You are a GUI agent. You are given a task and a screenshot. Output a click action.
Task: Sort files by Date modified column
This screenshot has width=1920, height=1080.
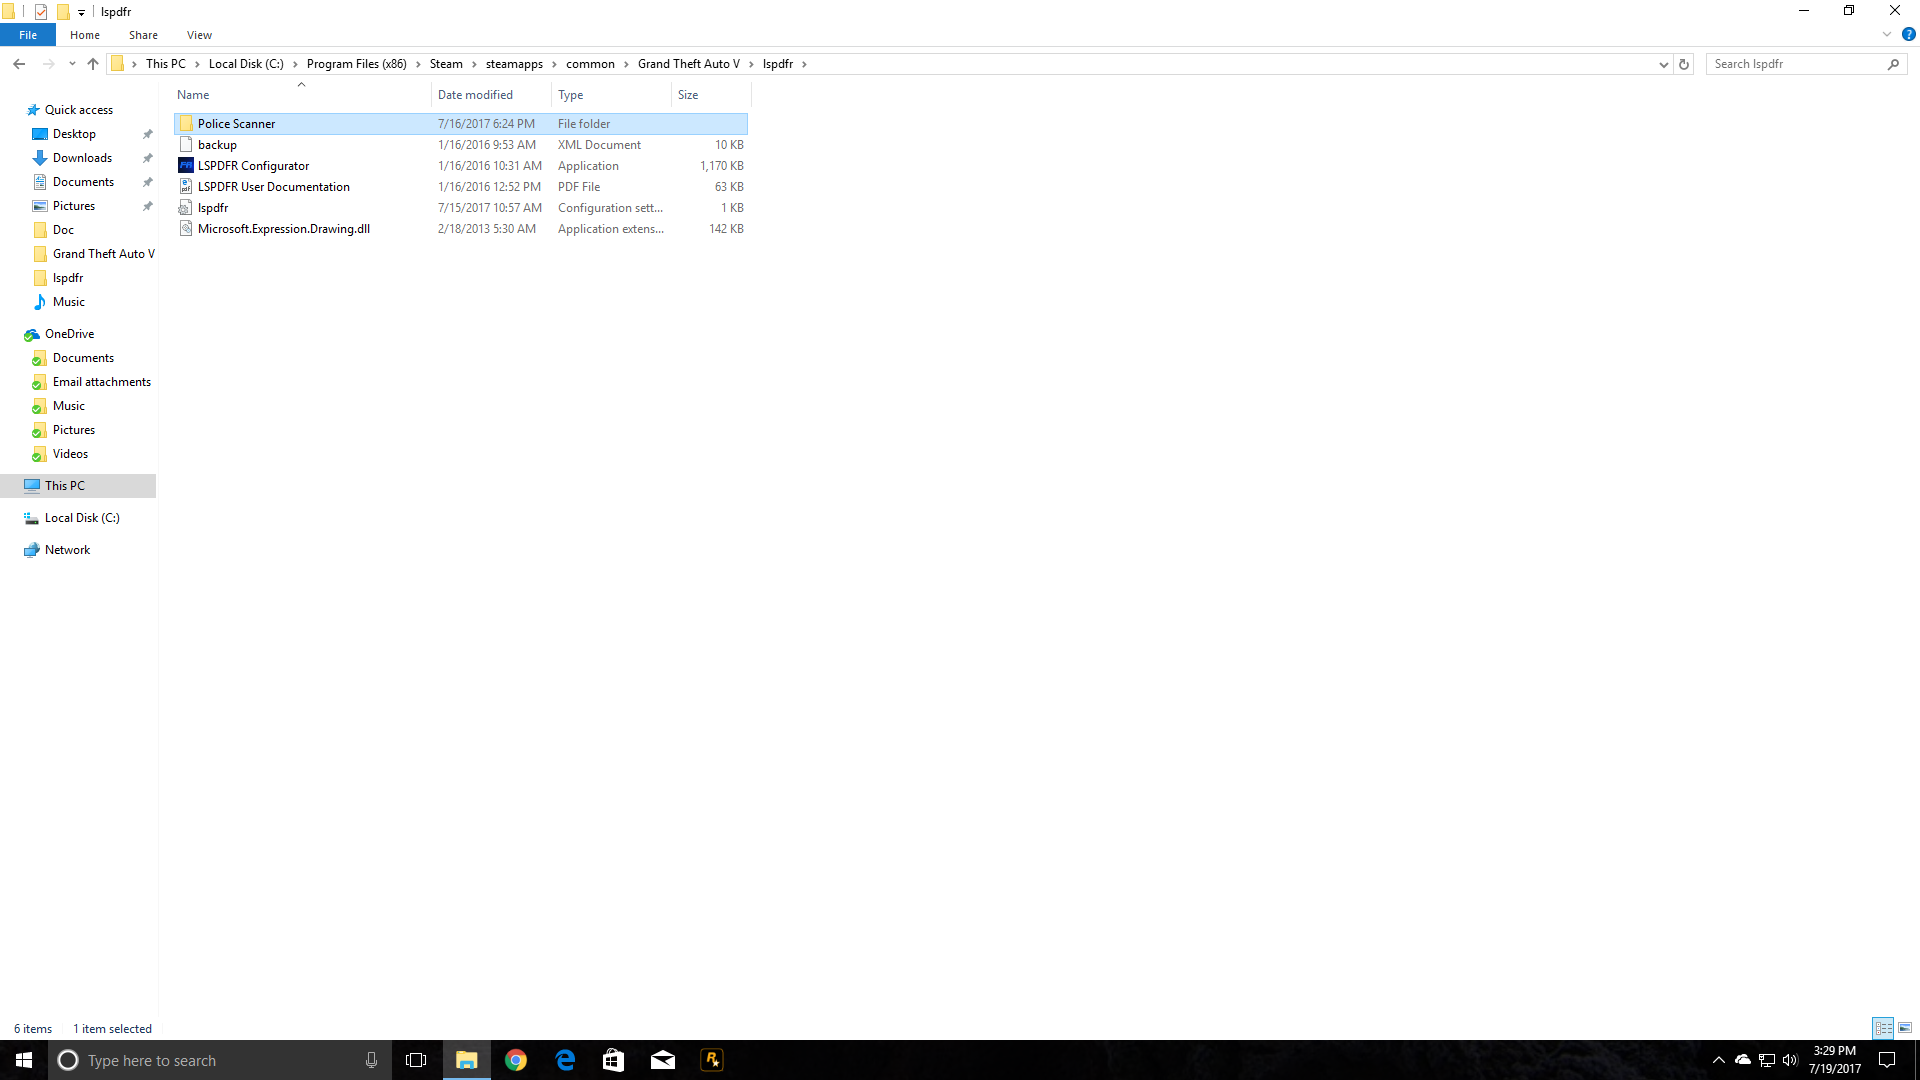click(x=475, y=95)
